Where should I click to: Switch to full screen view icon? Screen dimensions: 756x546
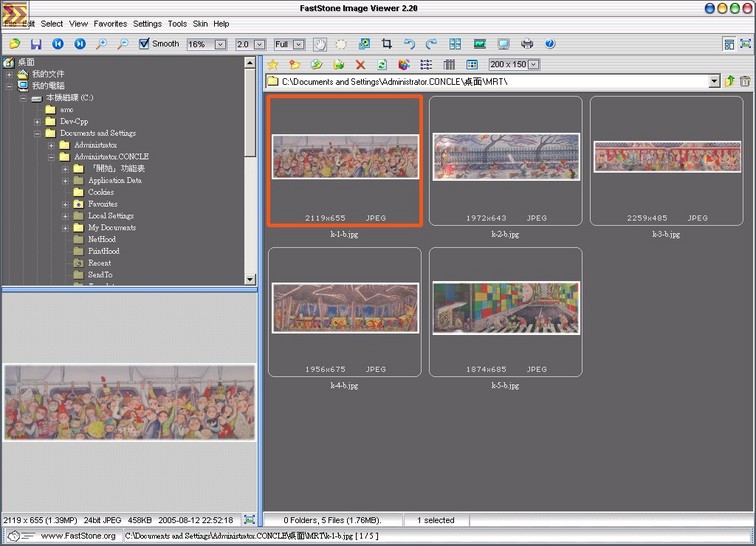(745, 44)
